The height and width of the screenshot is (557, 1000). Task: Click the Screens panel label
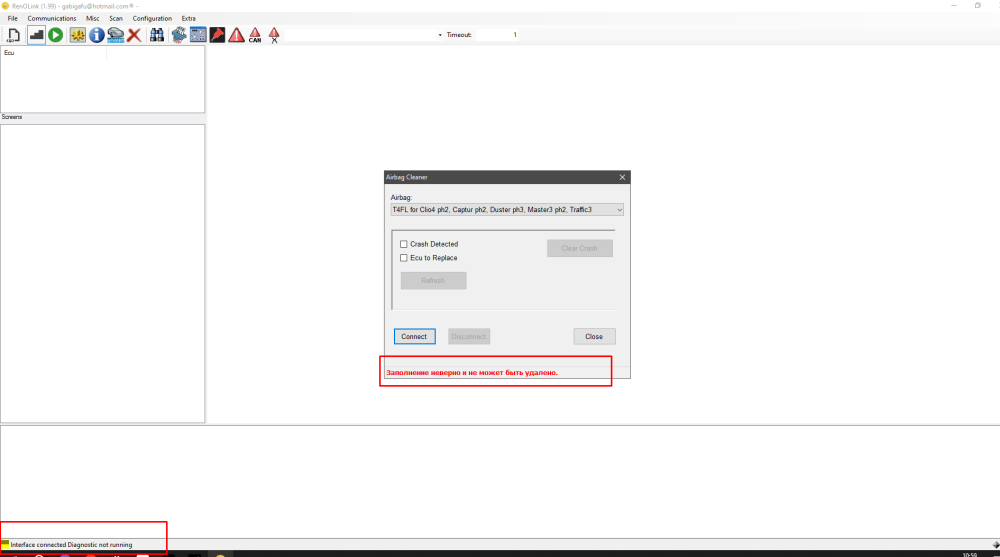coord(12,117)
